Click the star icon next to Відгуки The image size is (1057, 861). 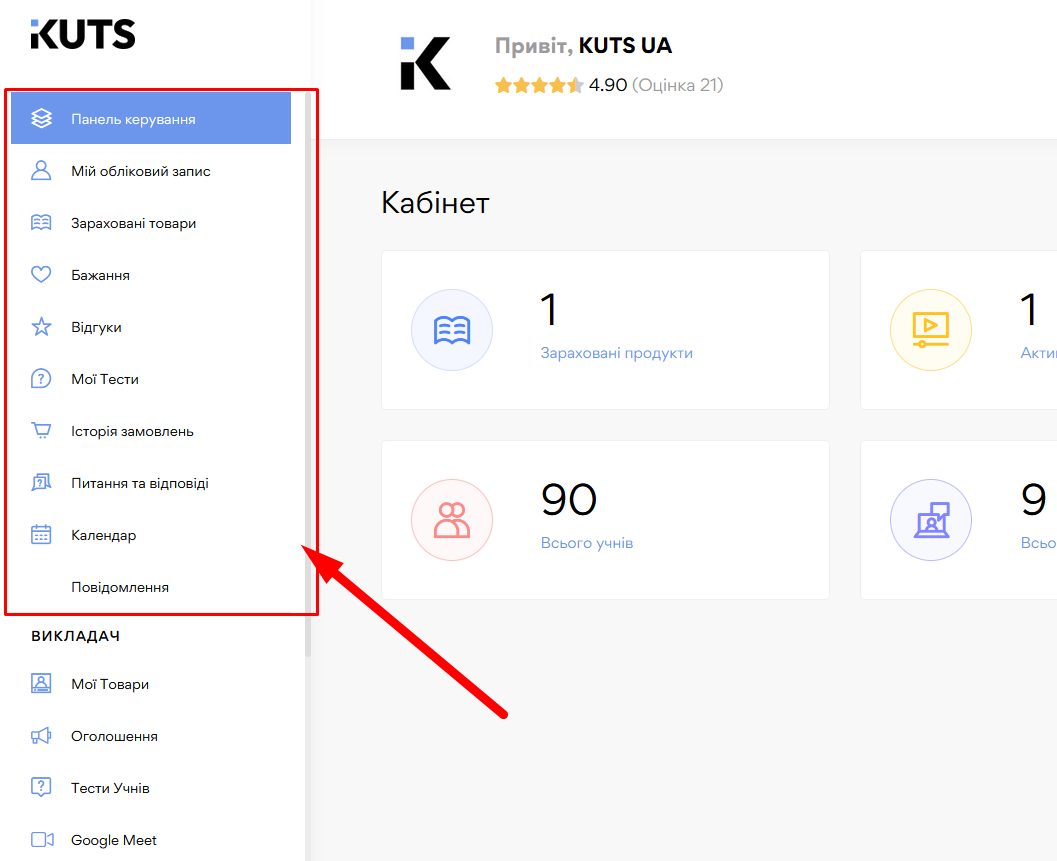tap(41, 327)
